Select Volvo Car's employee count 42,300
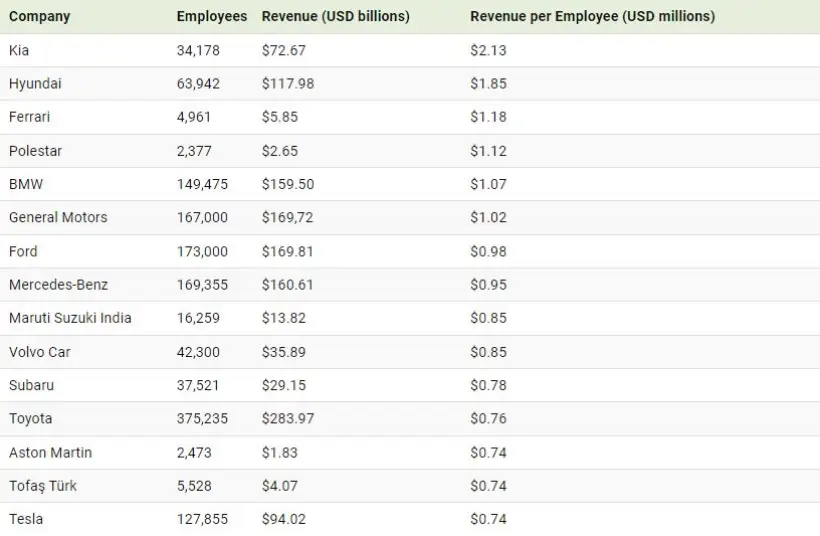The width and height of the screenshot is (820, 536). (x=198, y=352)
